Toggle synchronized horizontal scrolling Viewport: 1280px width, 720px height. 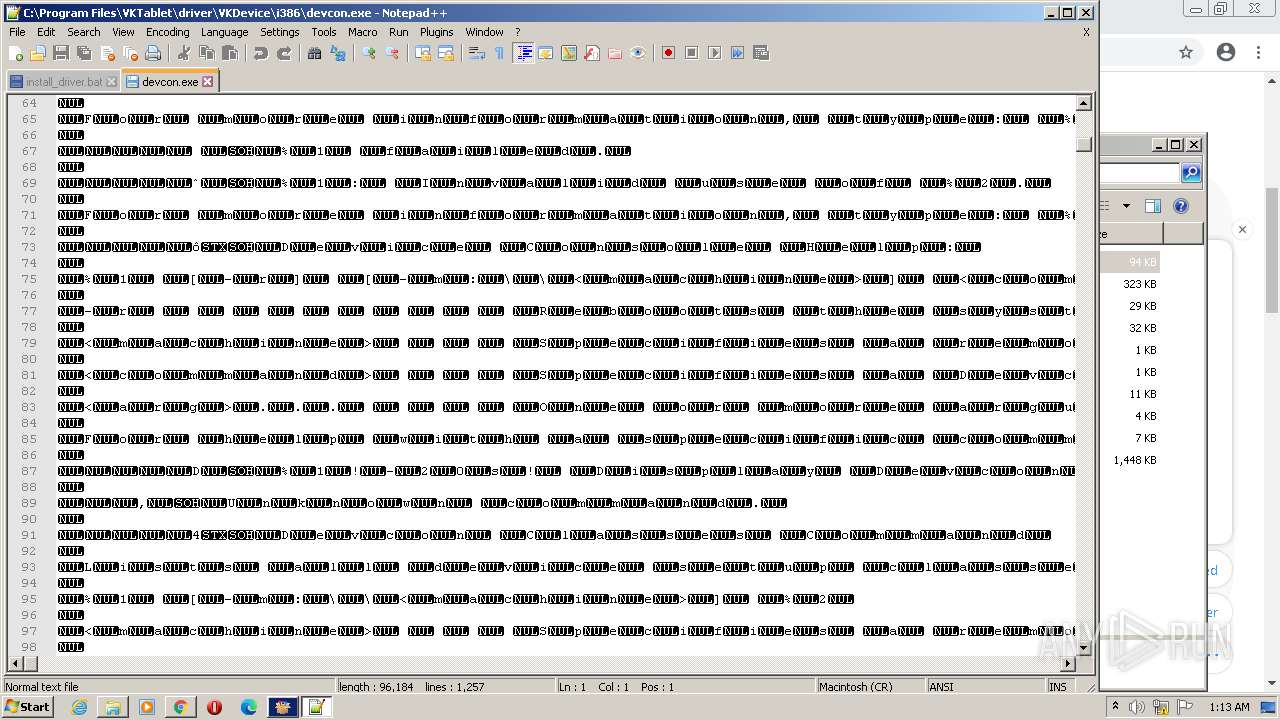[x=446, y=53]
